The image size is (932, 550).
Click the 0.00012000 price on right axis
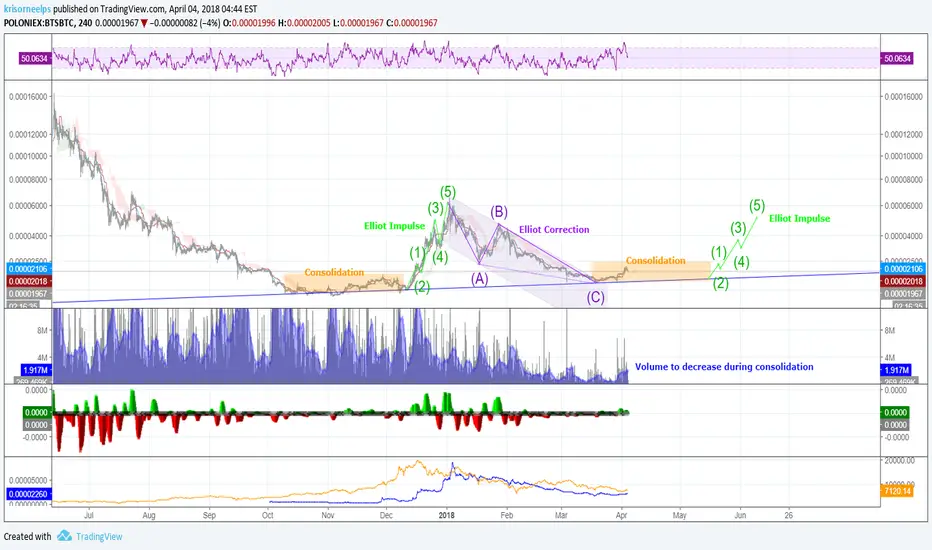click(x=903, y=134)
